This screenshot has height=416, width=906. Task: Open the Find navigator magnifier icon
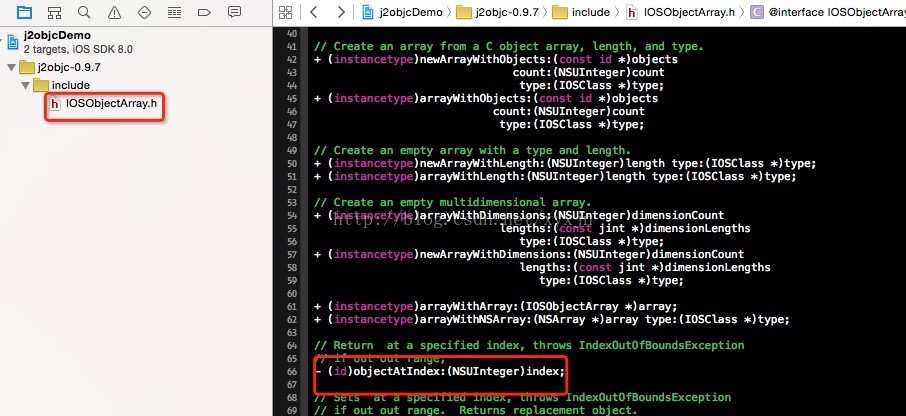click(x=84, y=12)
